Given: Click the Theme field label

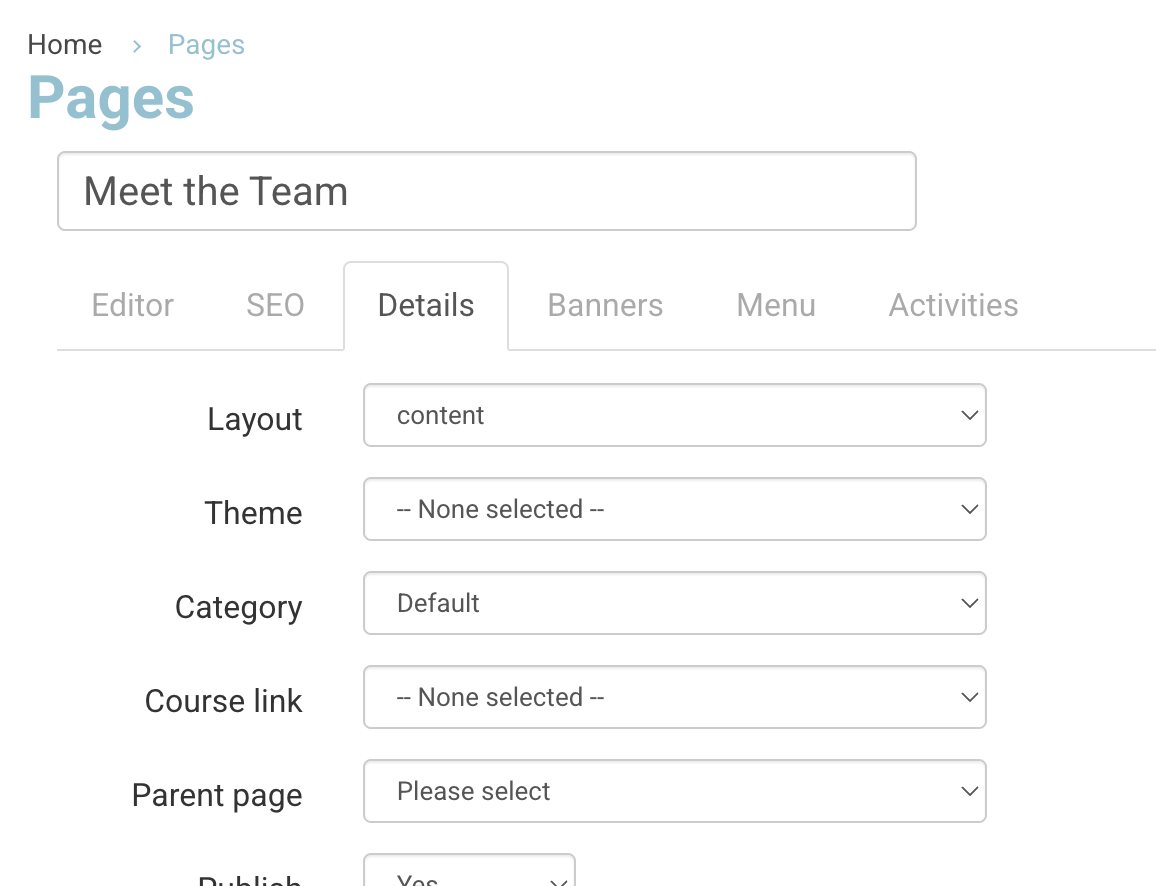Looking at the screenshot, I should [253, 513].
